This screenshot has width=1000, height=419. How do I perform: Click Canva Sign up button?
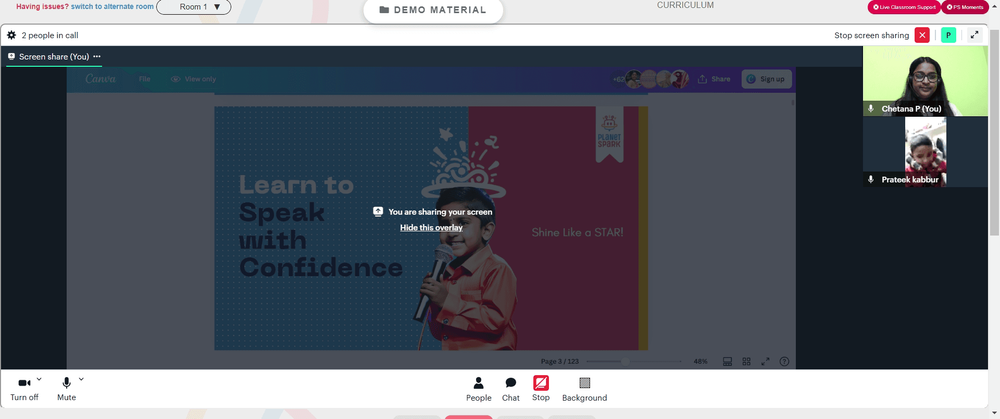click(x=767, y=79)
